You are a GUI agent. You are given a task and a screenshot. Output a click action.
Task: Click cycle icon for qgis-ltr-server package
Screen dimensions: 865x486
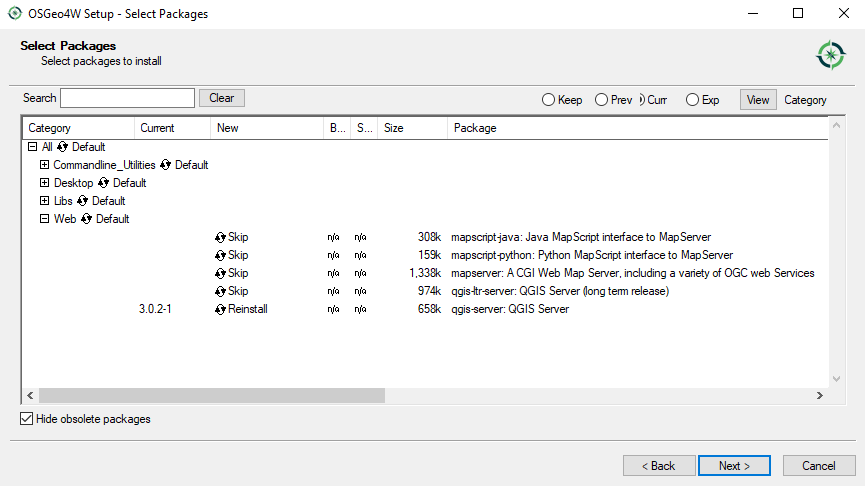(x=220, y=291)
